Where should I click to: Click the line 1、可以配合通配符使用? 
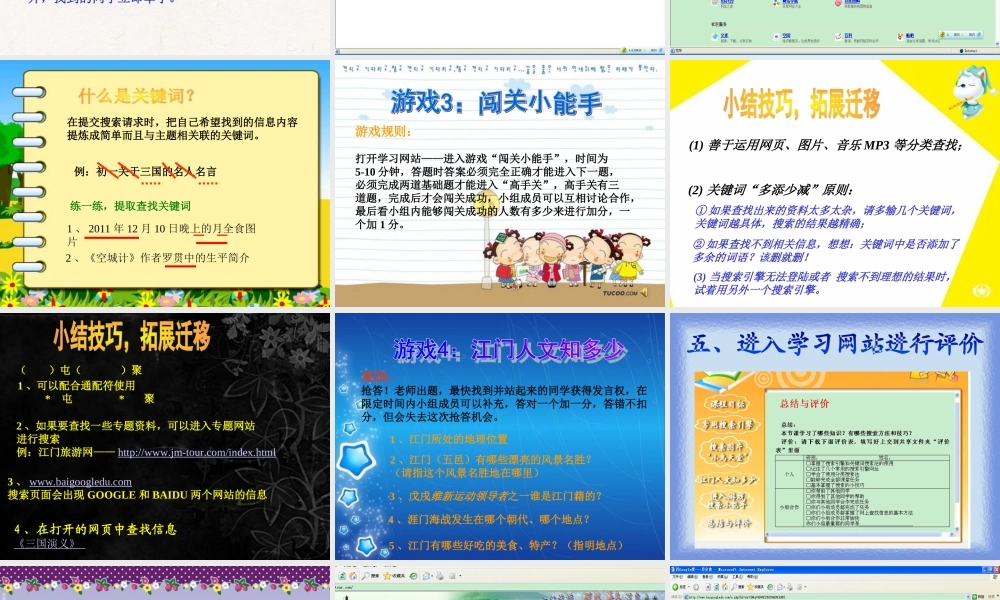click(x=77, y=385)
